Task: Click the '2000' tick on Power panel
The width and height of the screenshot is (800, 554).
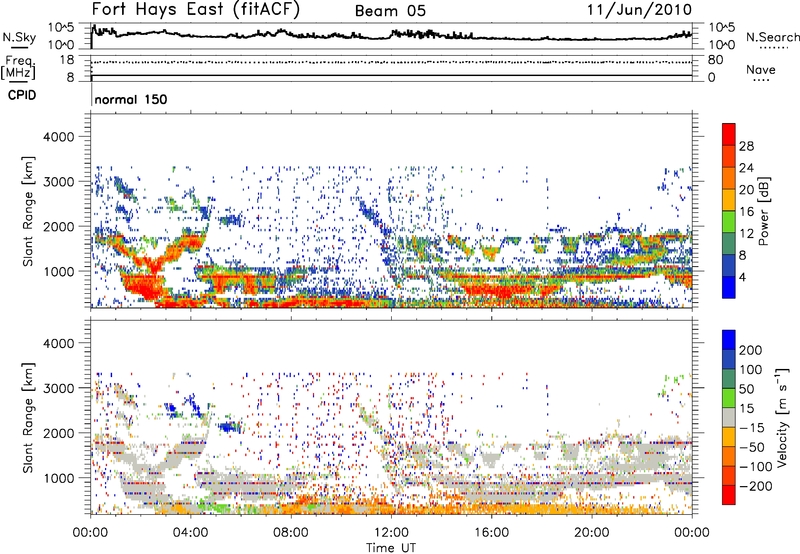Action: [x=59, y=226]
